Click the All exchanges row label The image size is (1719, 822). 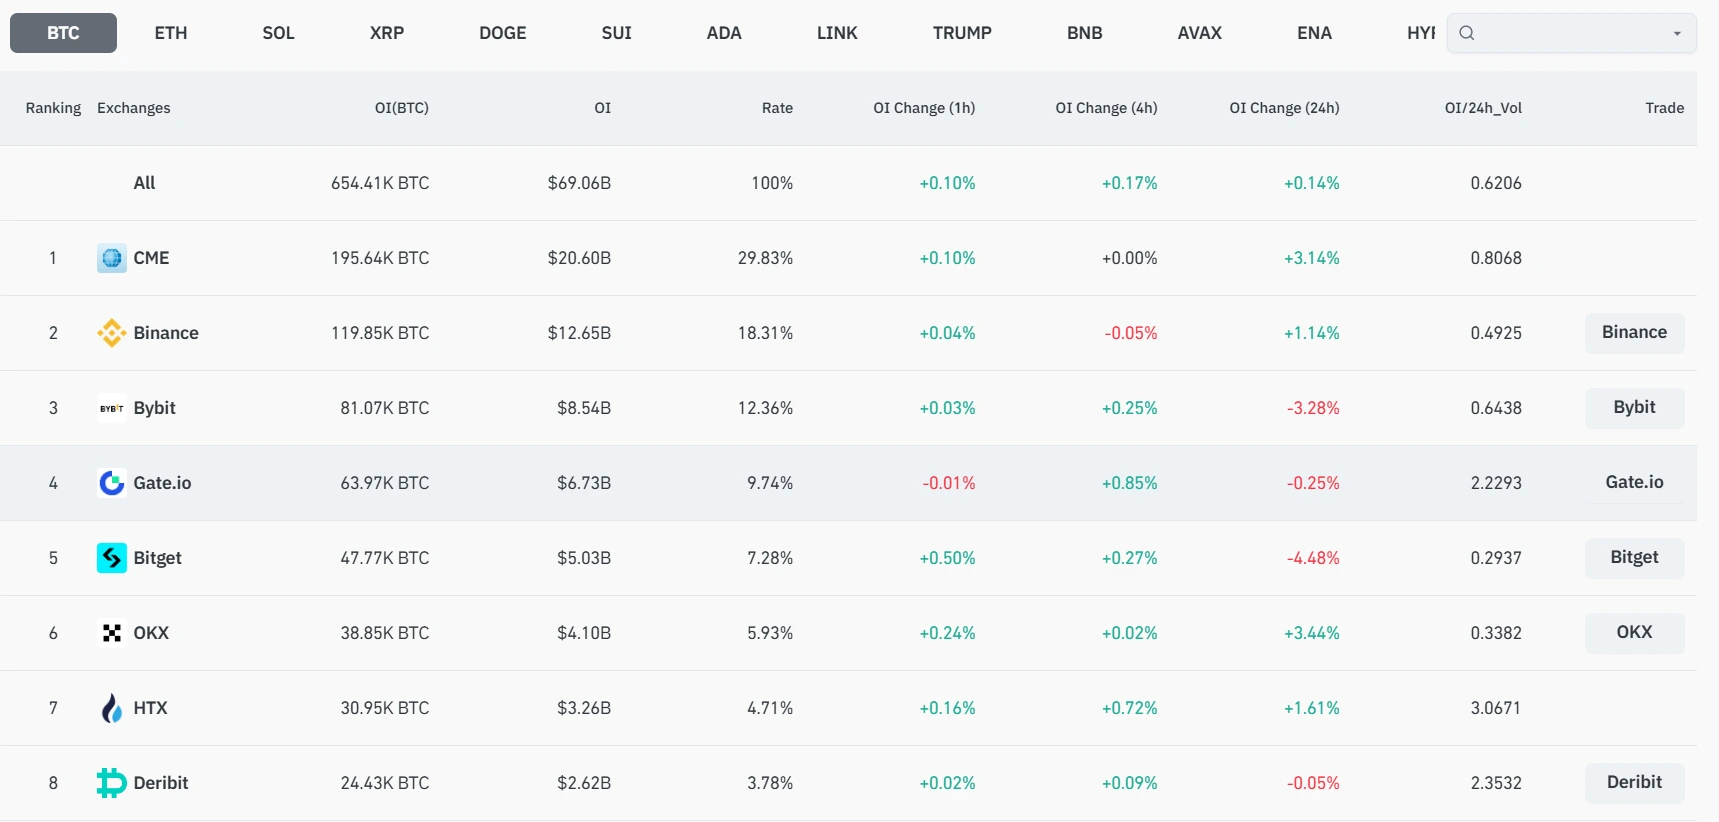(x=144, y=183)
